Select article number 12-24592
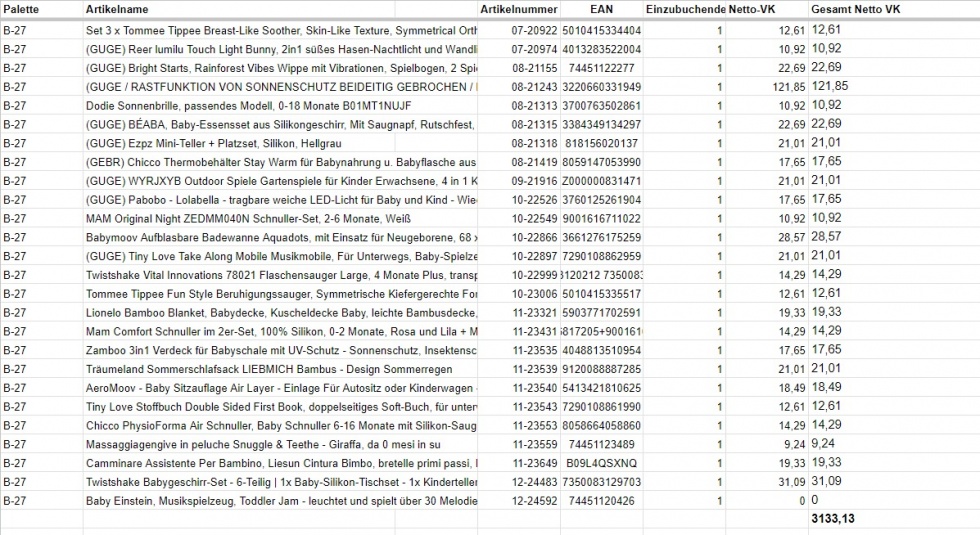 pos(534,501)
